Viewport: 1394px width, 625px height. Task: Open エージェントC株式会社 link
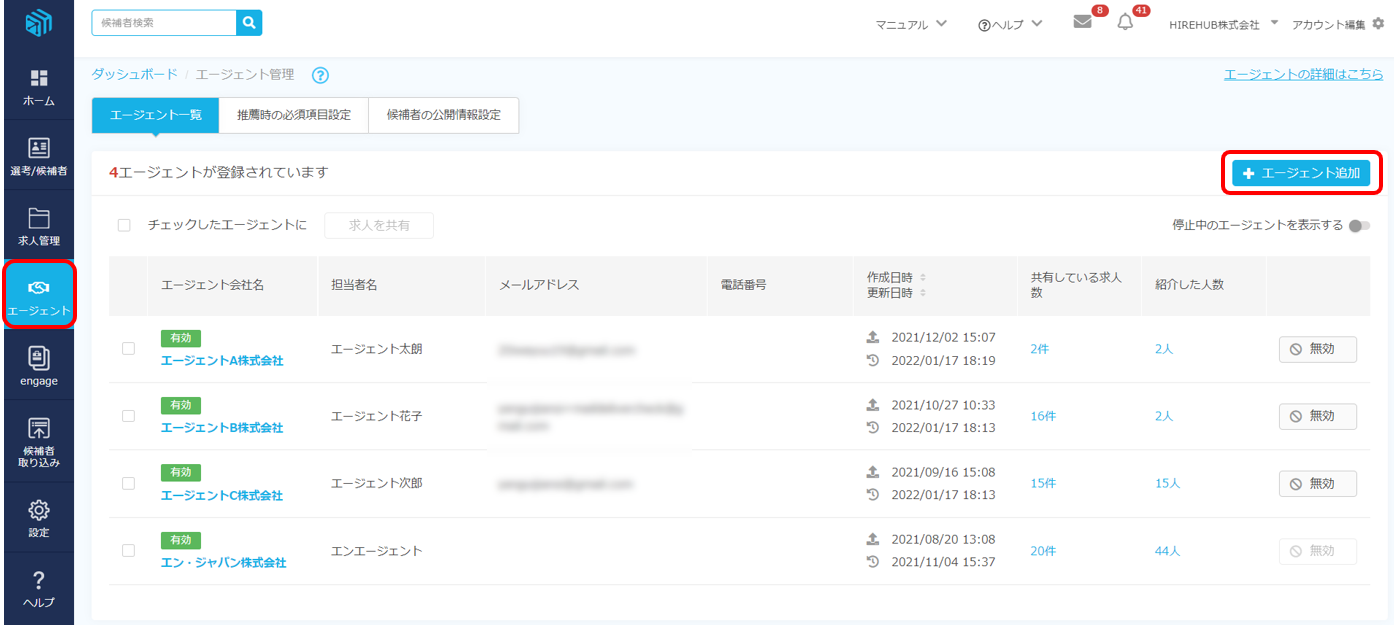point(222,495)
